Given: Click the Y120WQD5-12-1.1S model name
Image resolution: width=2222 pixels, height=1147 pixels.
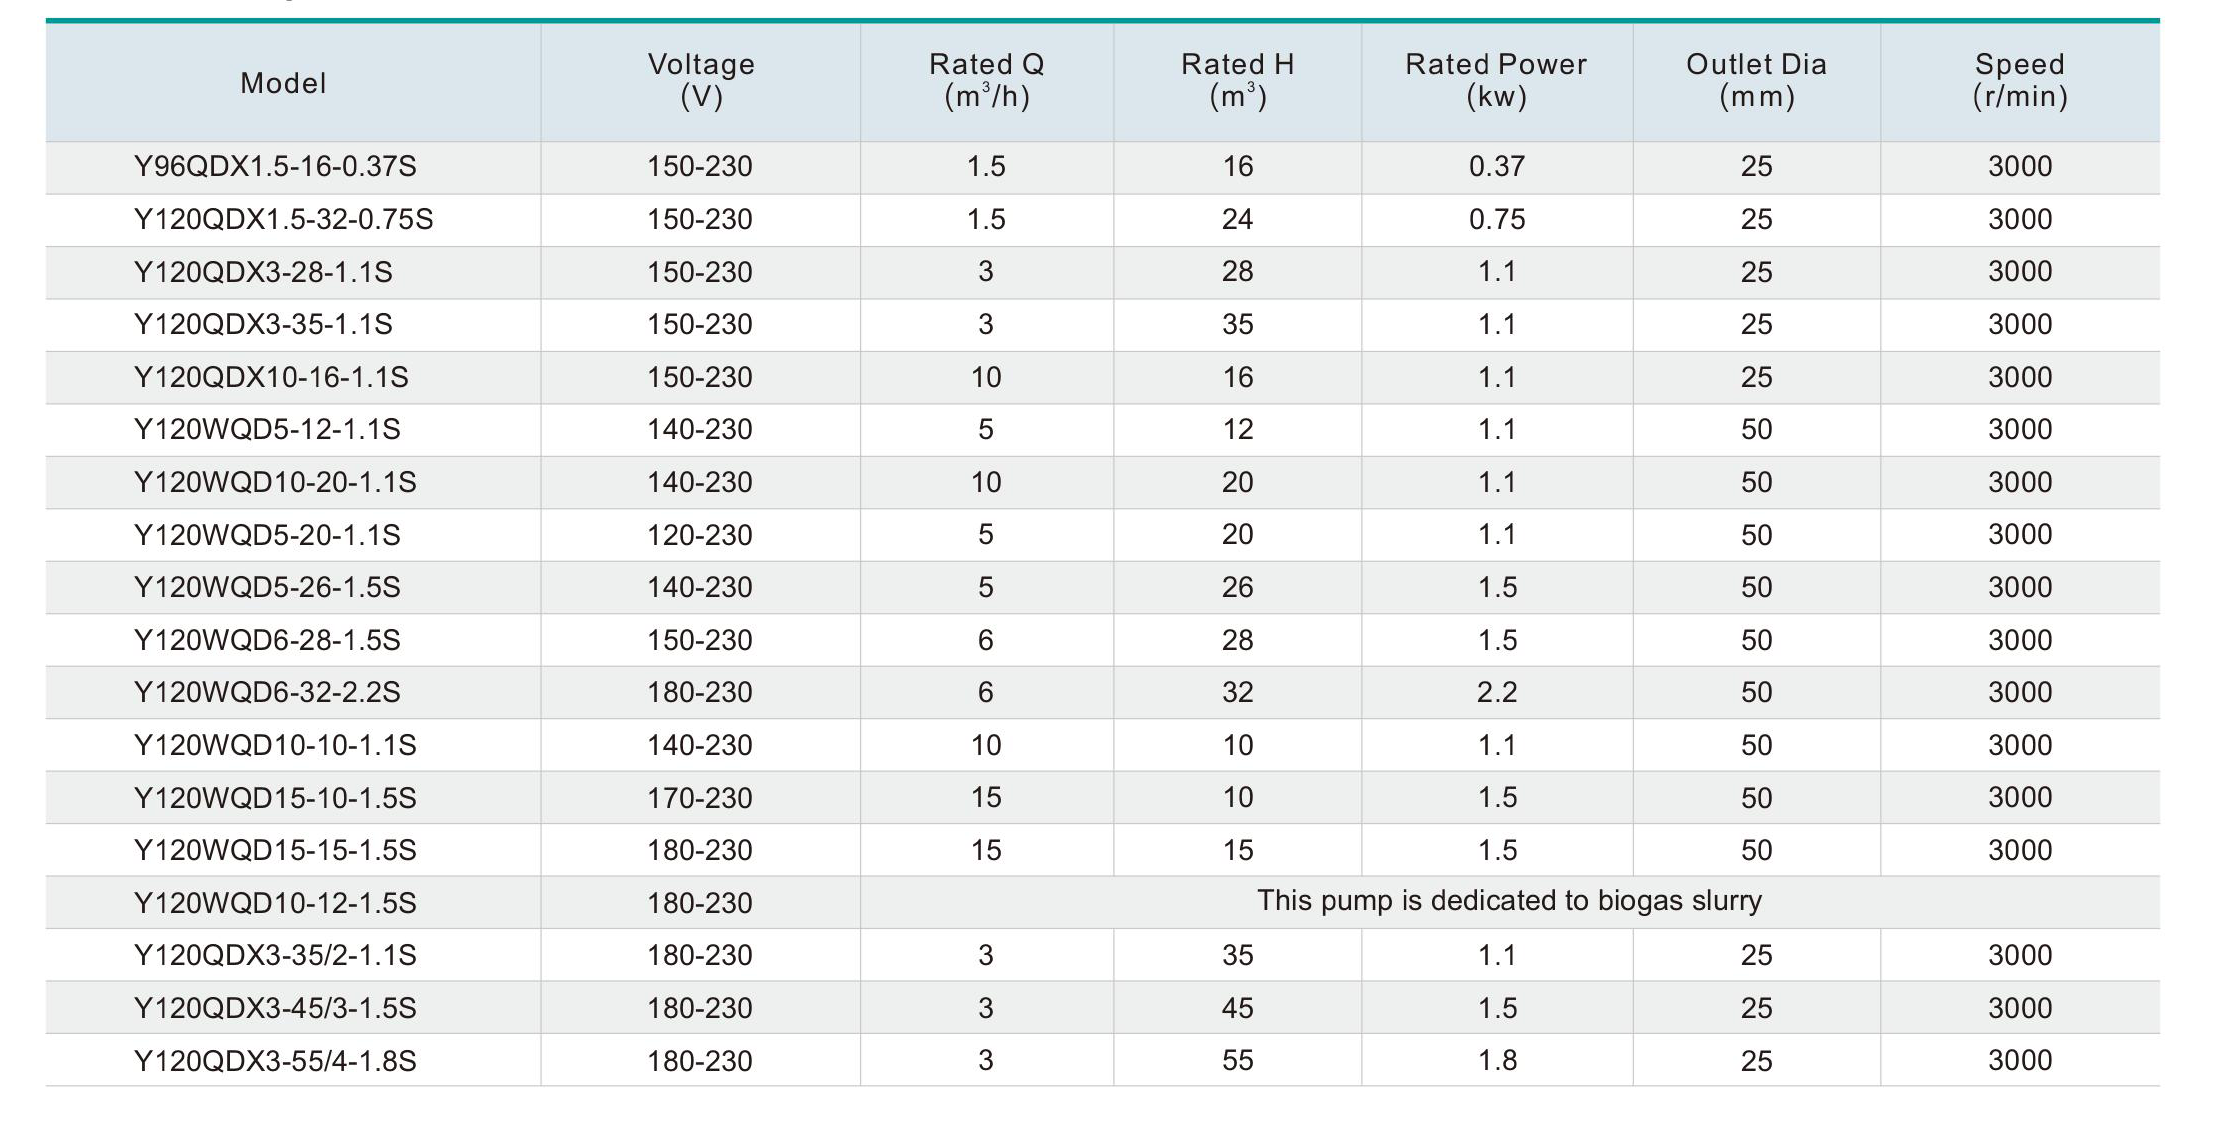Looking at the screenshot, I should point(267,429).
